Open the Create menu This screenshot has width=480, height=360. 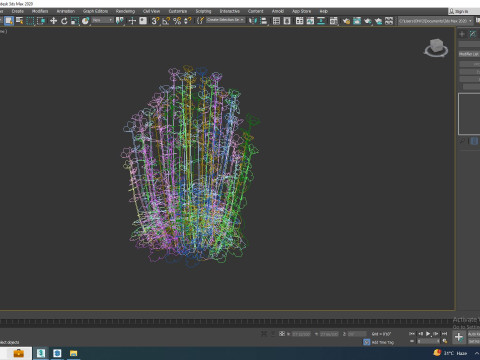point(18,11)
